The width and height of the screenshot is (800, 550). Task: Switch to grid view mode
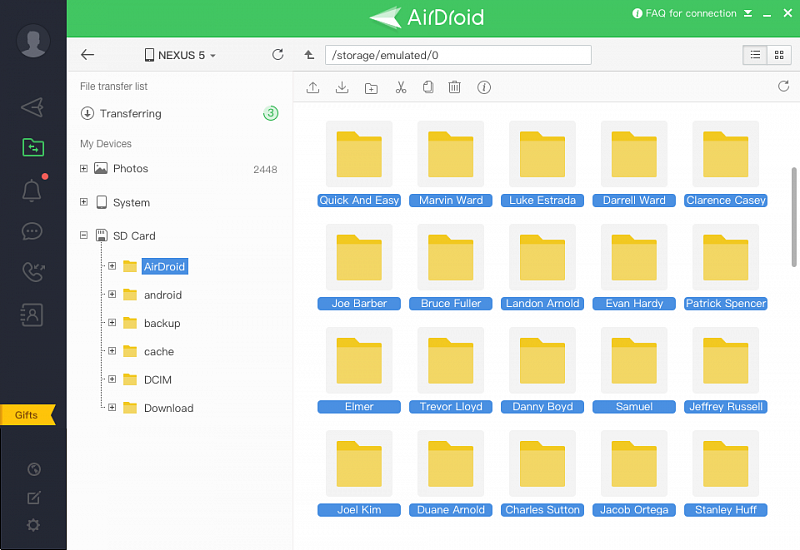click(779, 55)
